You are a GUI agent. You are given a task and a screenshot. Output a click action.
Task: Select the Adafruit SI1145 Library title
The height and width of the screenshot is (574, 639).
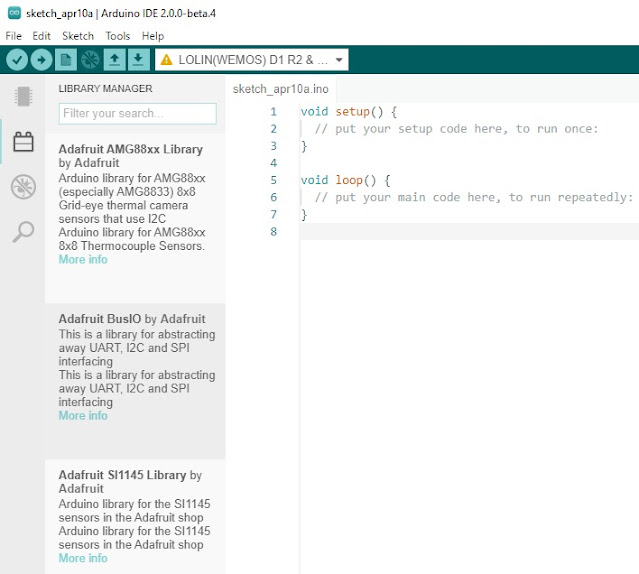coord(122,475)
